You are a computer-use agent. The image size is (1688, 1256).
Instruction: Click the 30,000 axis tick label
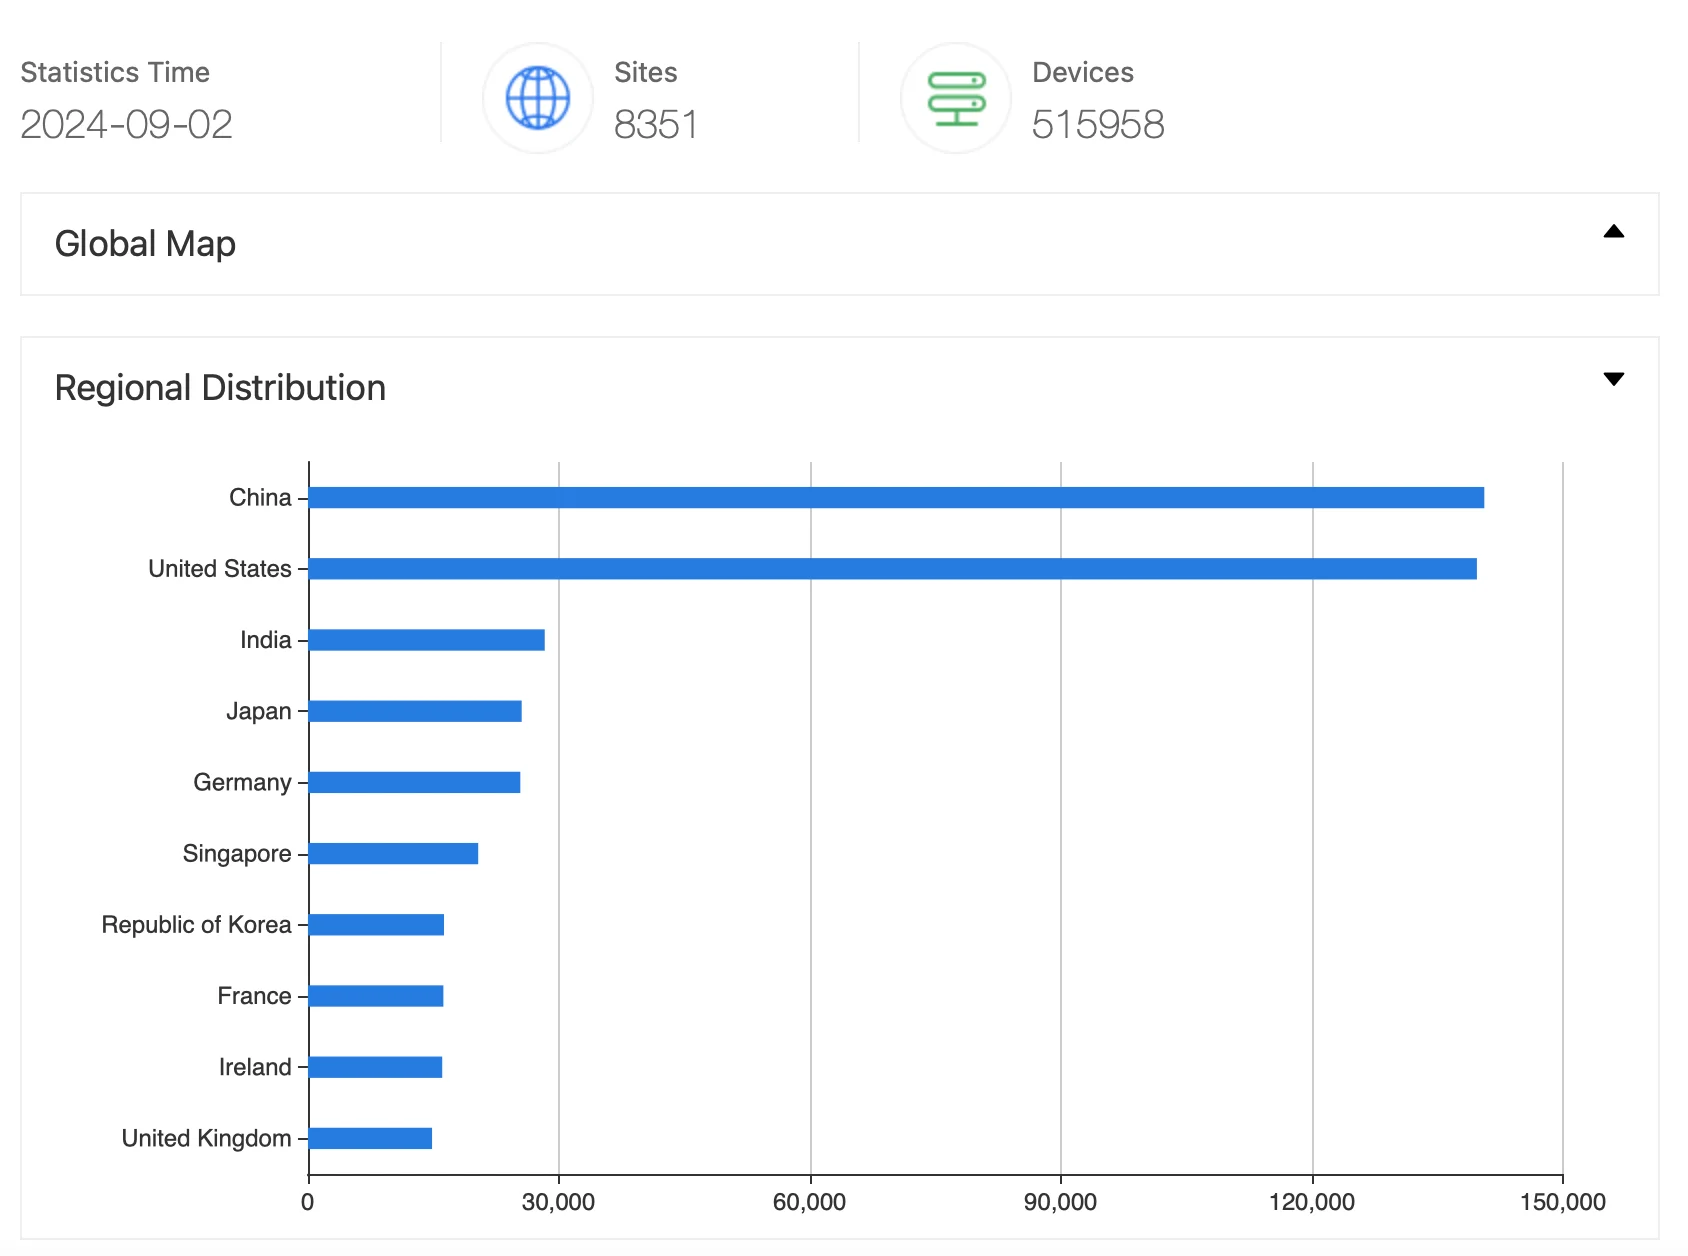[x=558, y=1202]
